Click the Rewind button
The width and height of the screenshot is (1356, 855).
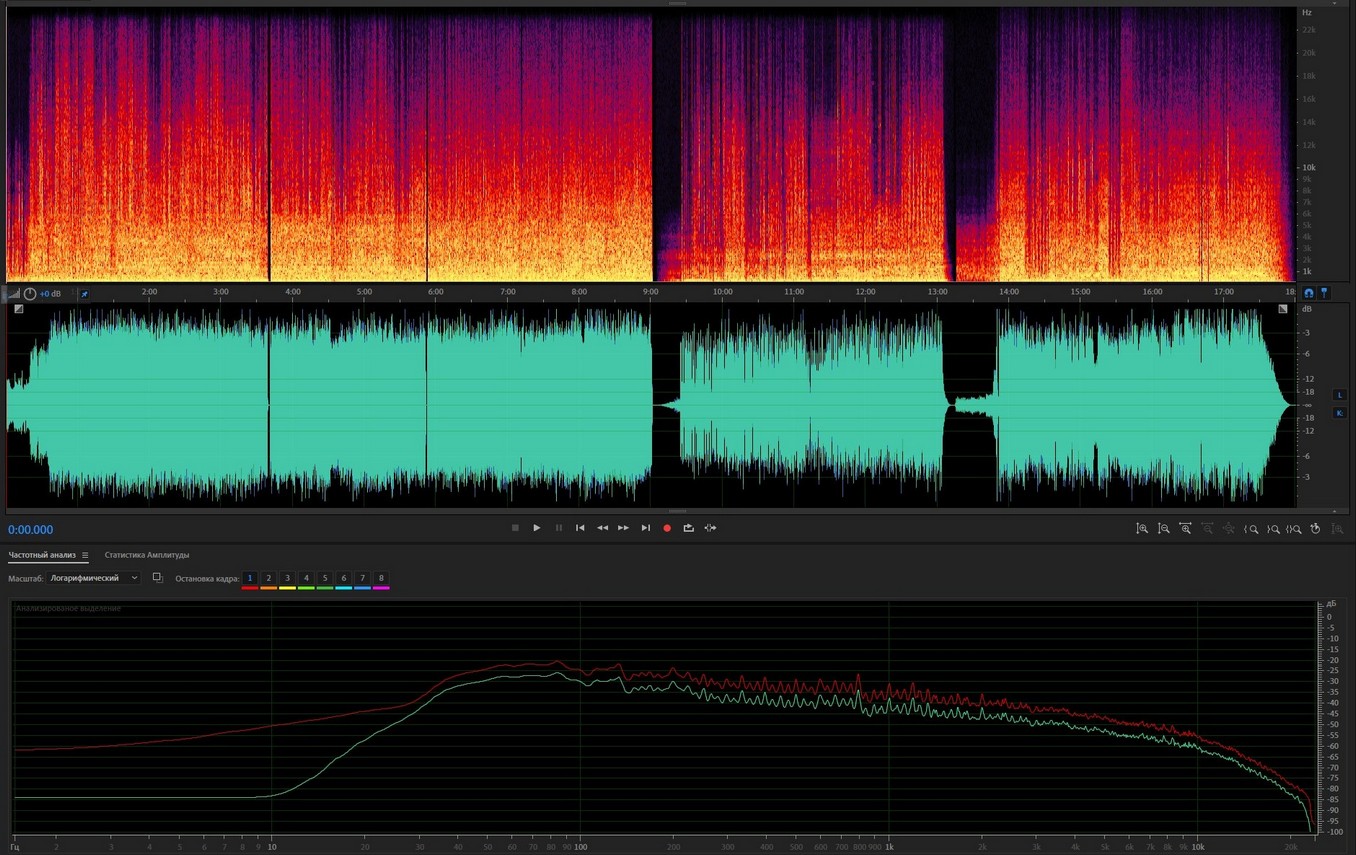602,528
